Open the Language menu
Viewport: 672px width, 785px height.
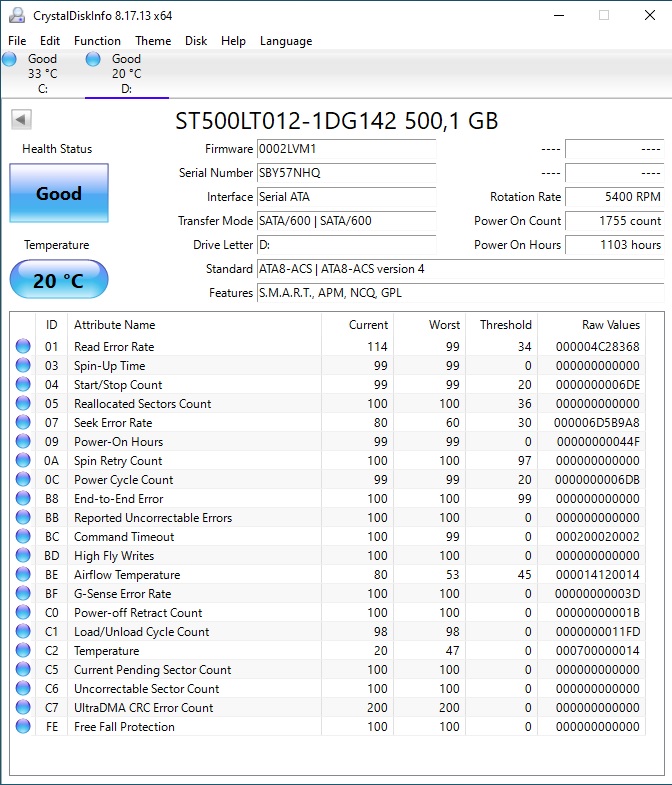coord(286,41)
